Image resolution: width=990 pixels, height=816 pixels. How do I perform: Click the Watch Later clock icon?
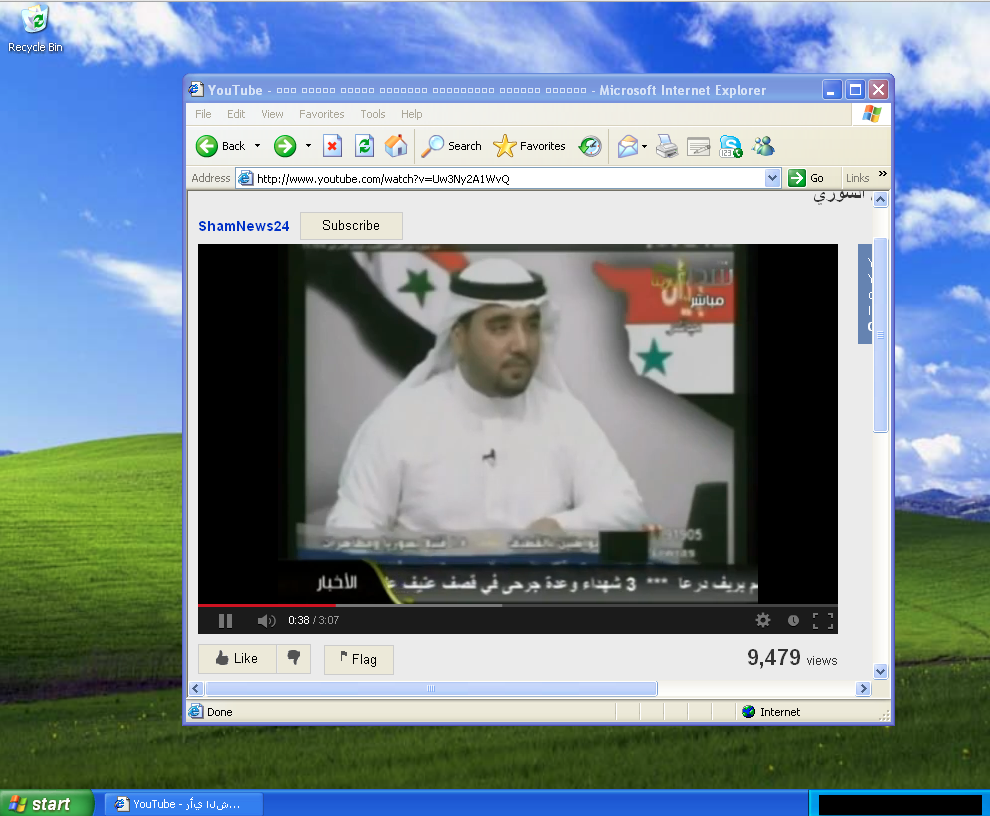pos(794,621)
